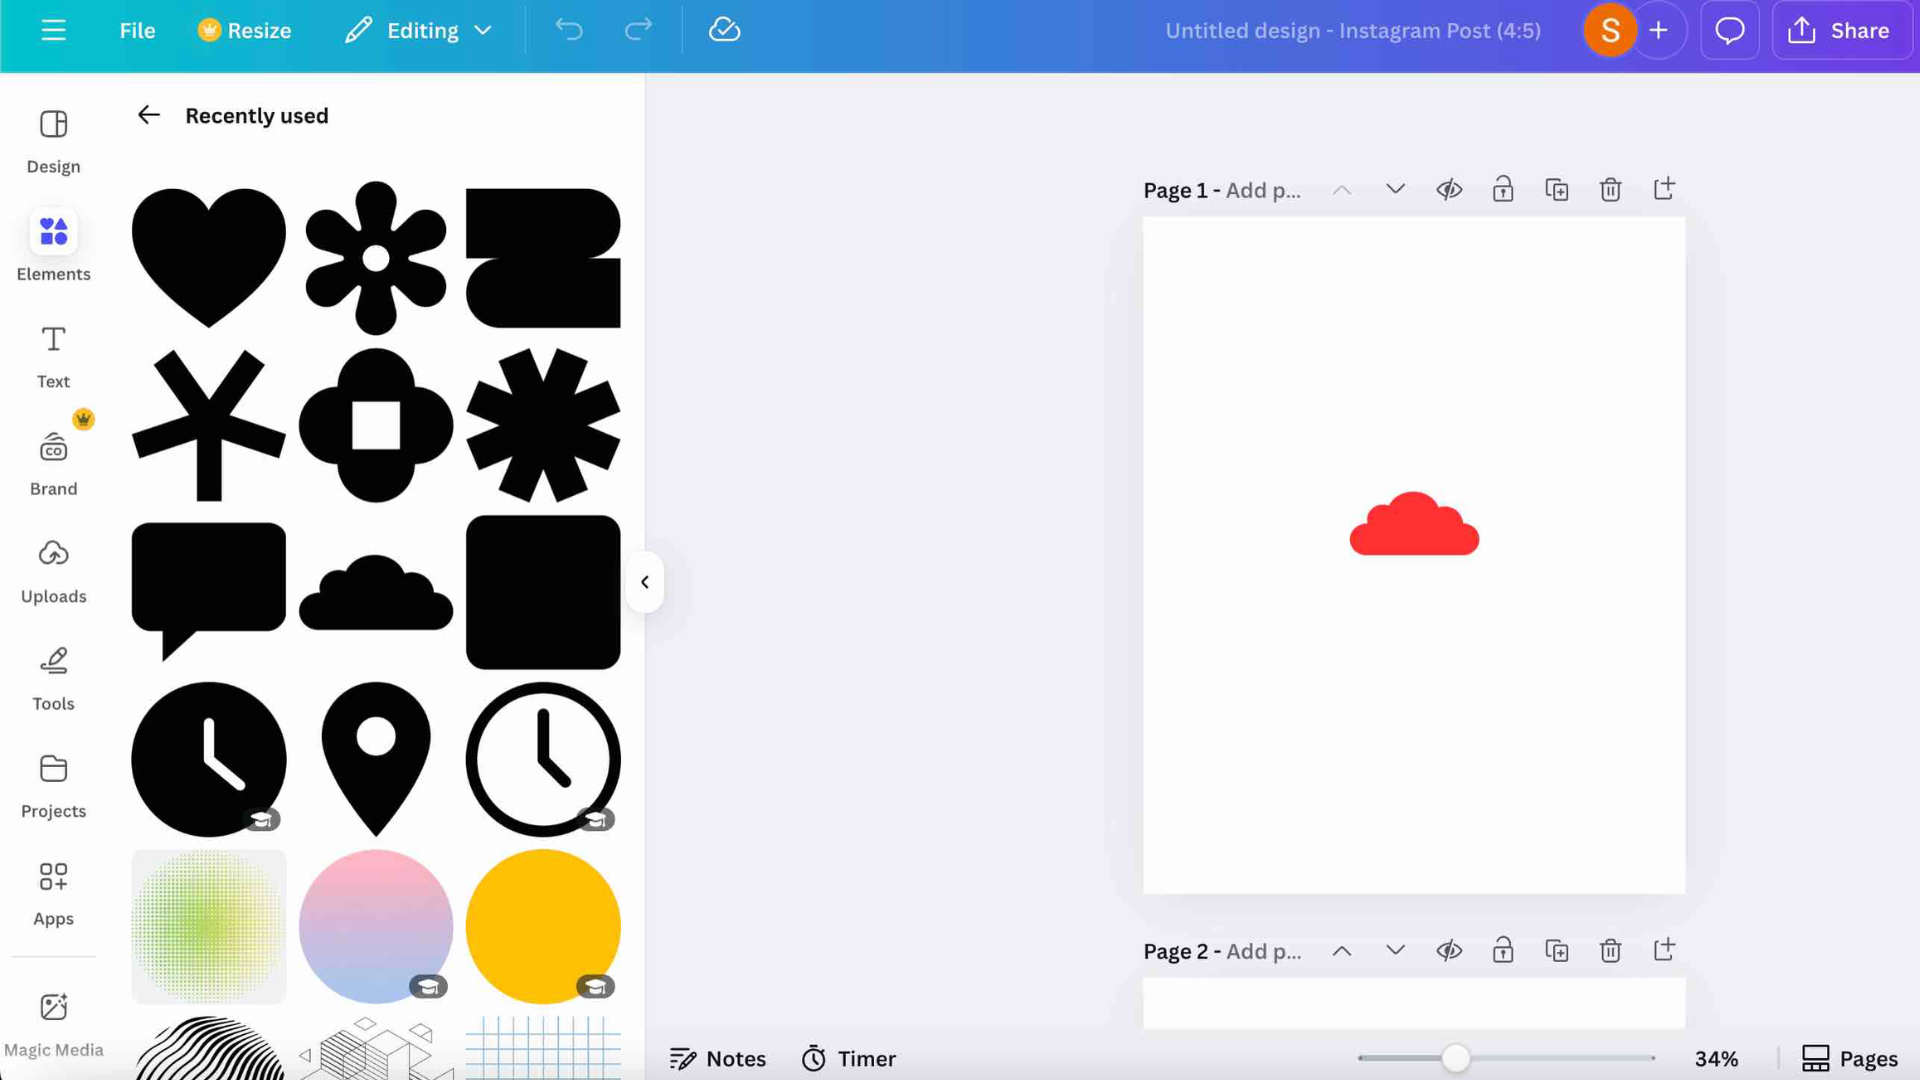Toggle visibility of Page 2
1920x1080 pixels.
1449,950
